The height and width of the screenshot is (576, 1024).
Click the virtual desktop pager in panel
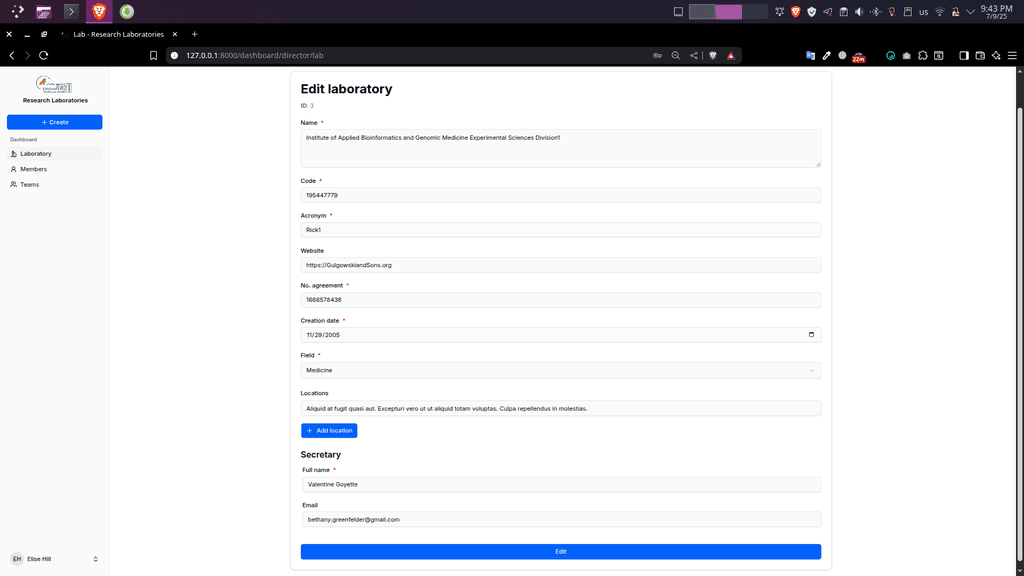click(x=728, y=12)
